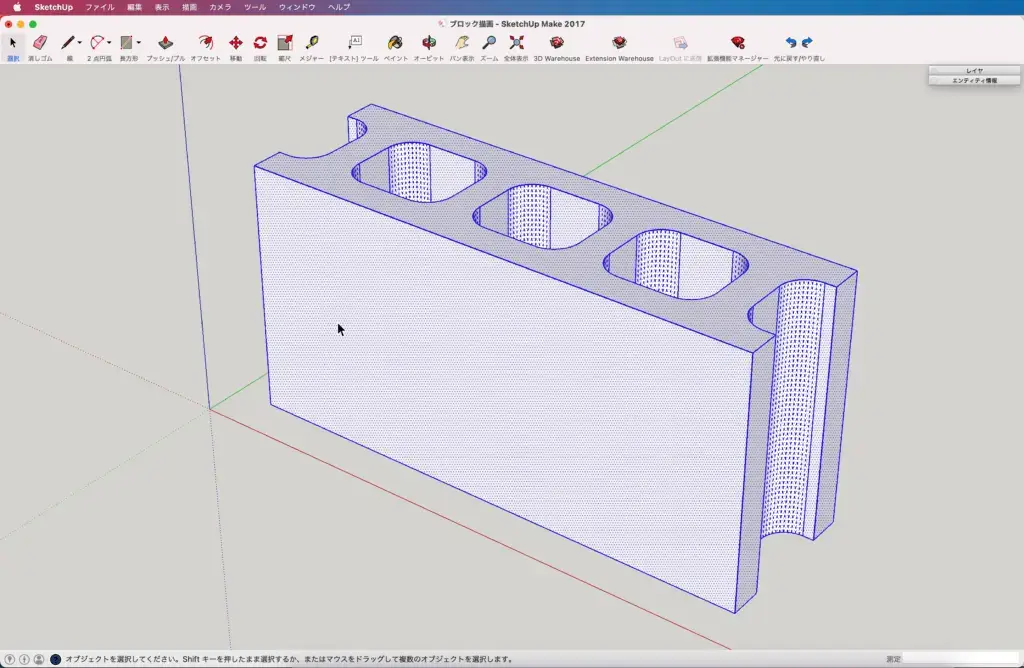The image size is (1024, 668).
Task: Expand the Line tool variants arrow
Action: tap(80, 43)
